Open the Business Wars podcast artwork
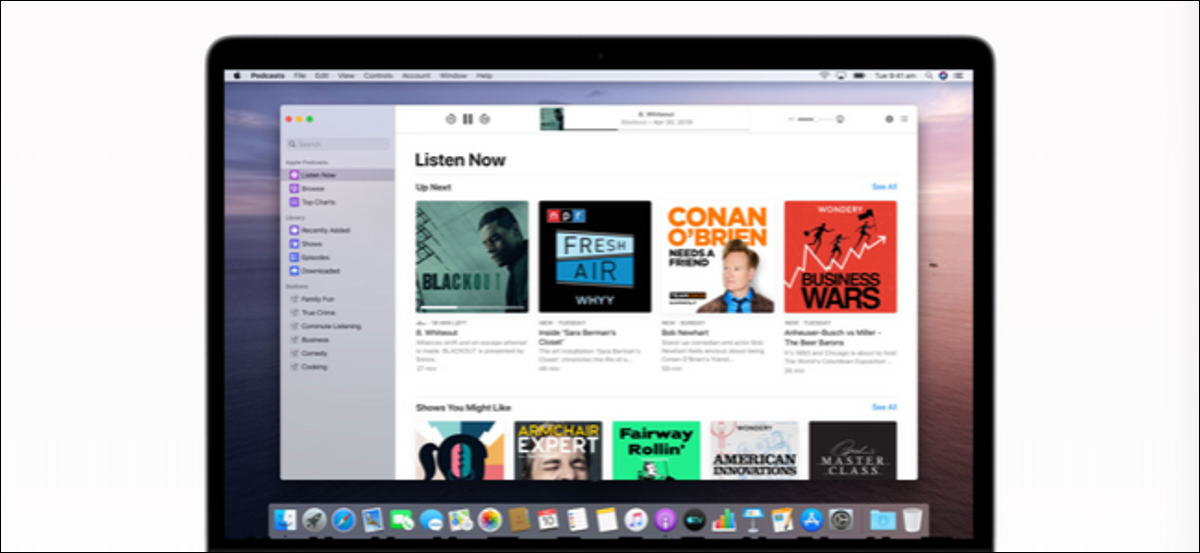 tap(840, 257)
